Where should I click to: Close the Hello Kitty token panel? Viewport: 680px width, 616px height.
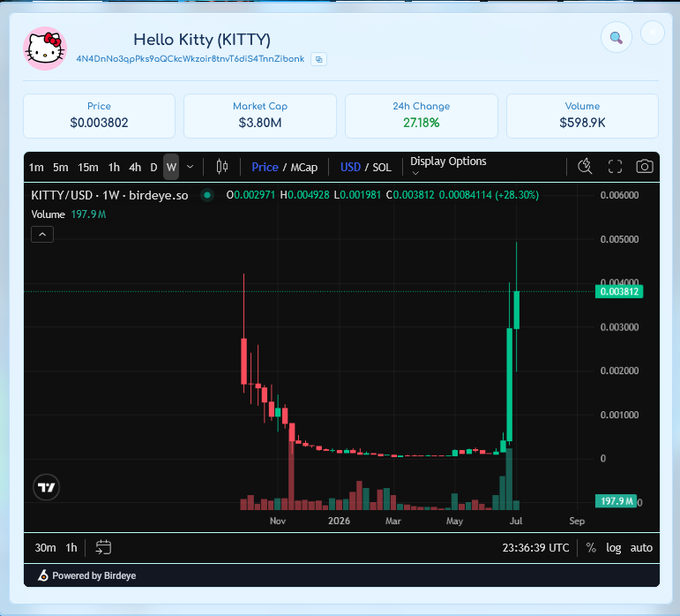(x=652, y=33)
